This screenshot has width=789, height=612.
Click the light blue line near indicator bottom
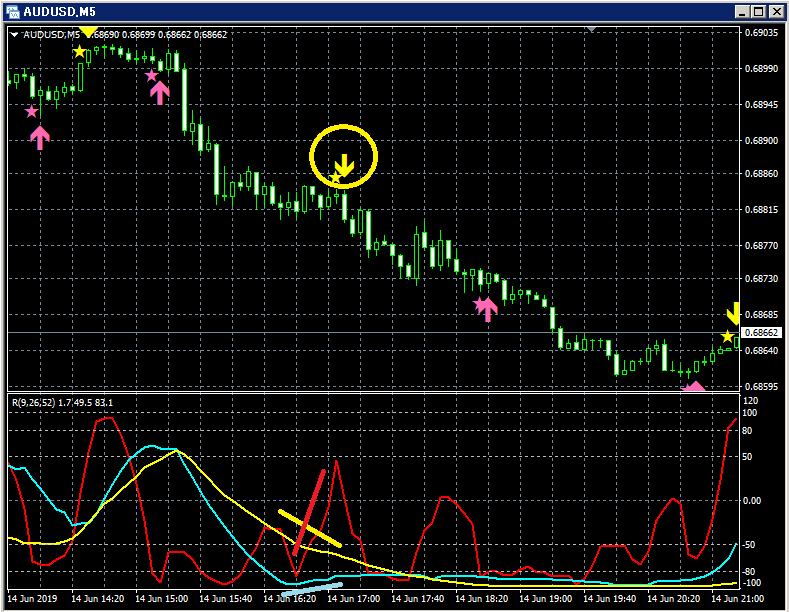[x=312, y=589]
